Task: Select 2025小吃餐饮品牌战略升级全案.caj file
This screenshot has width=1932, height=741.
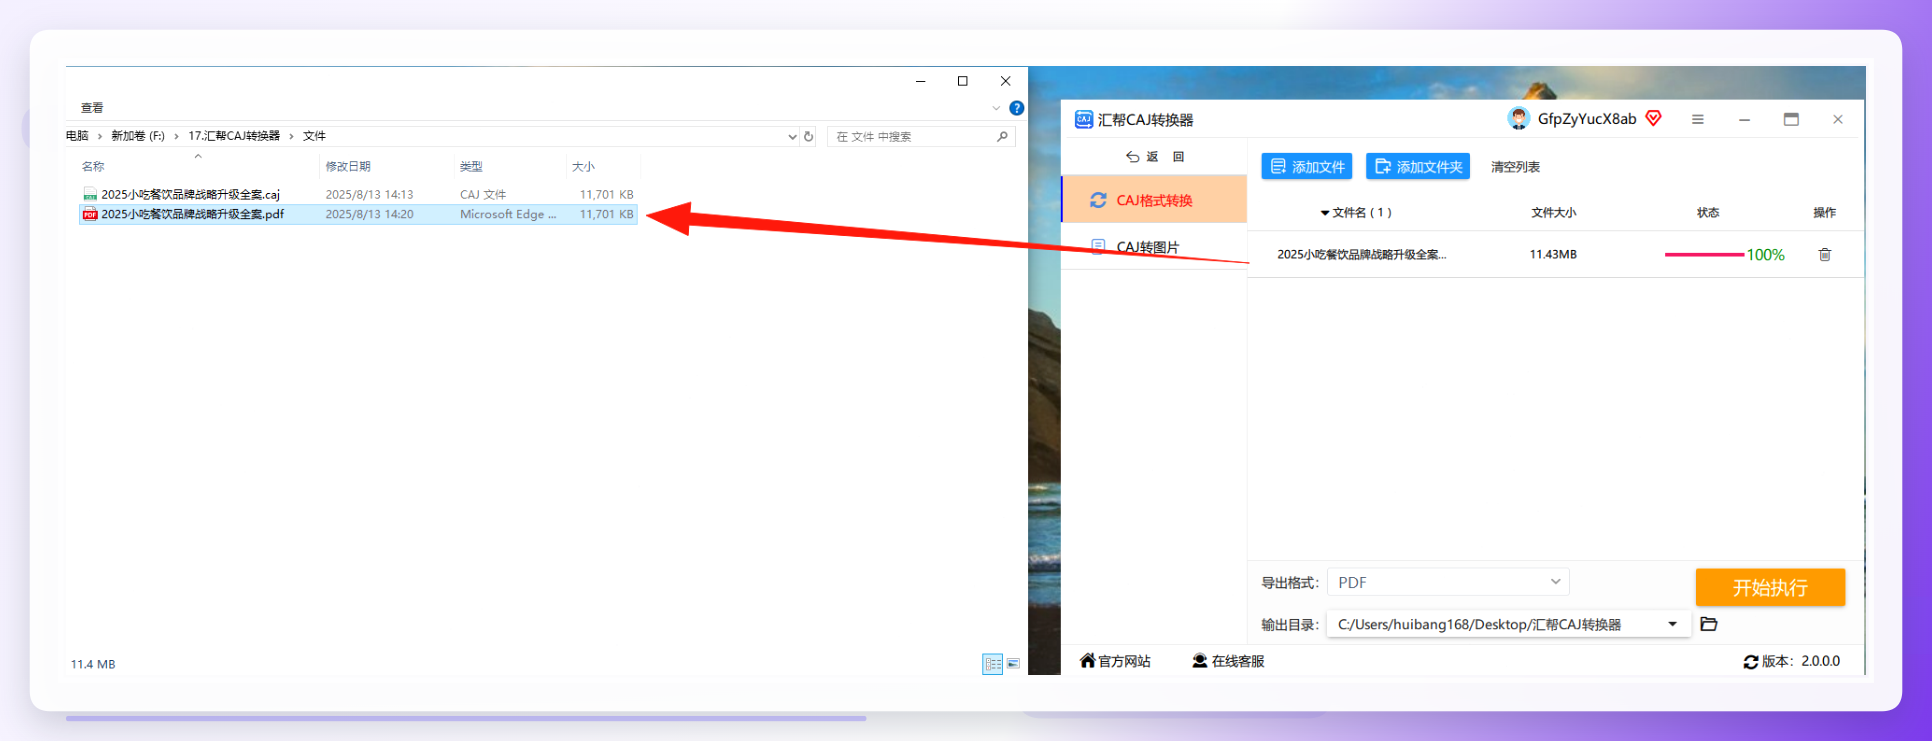Action: (x=190, y=194)
